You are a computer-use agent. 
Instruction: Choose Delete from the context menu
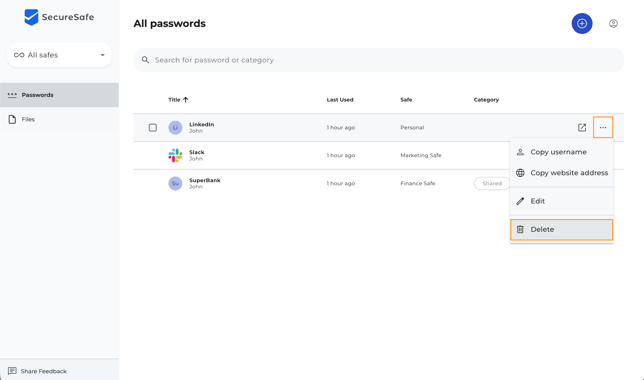pos(561,229)
